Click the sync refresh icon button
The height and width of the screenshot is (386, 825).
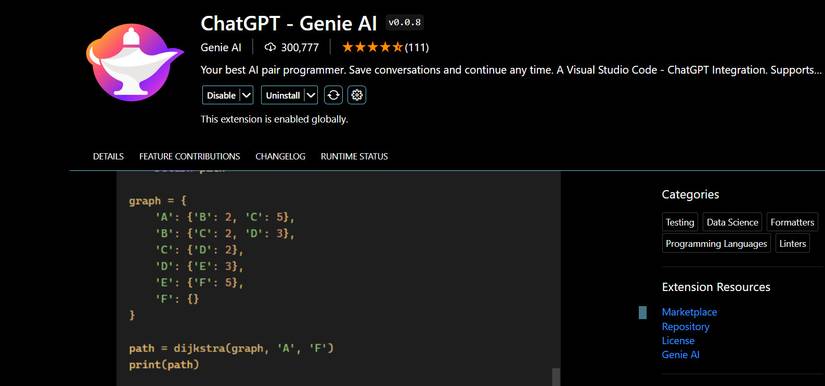[333, 95]
